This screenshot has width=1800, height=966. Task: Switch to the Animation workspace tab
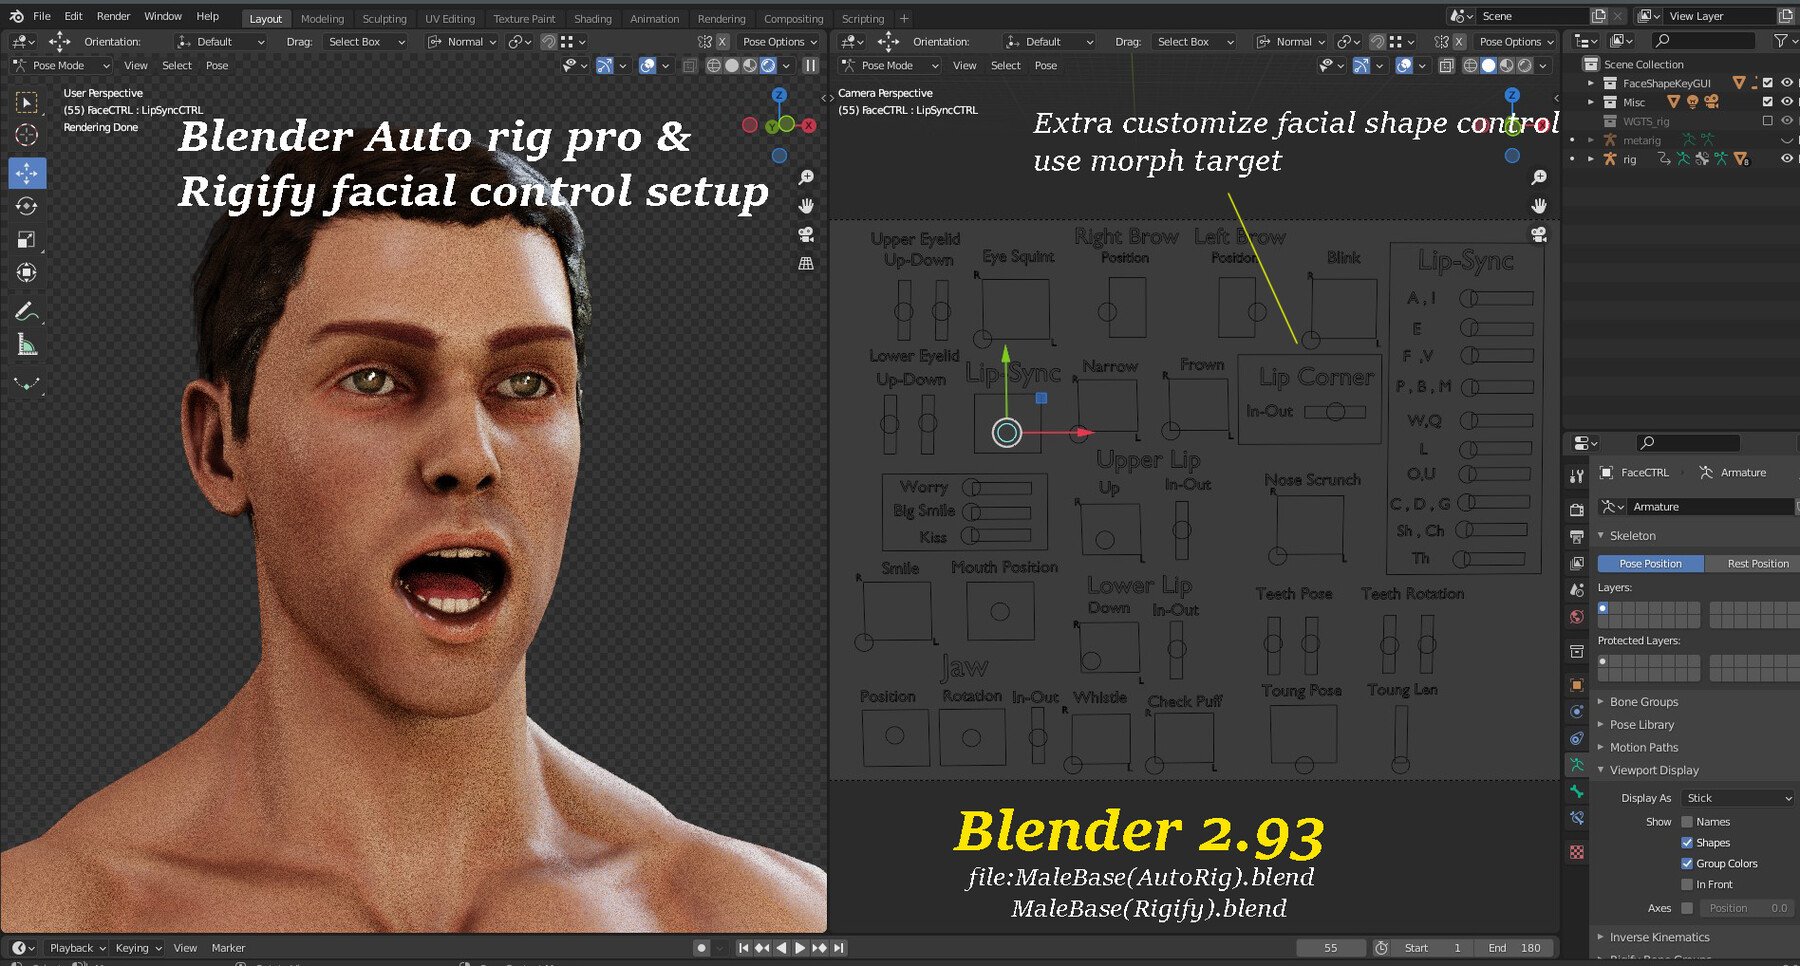(x=654, y=18)
